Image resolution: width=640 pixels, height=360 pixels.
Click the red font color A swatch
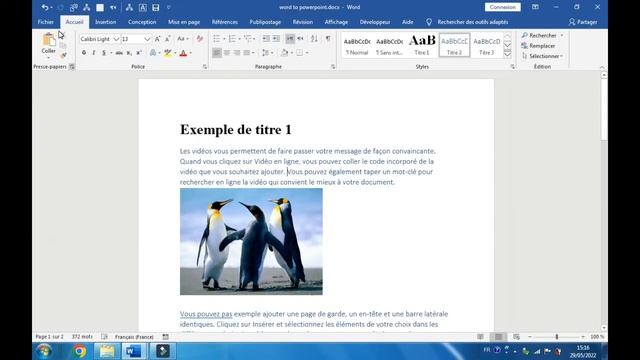[x=183, y=53]
